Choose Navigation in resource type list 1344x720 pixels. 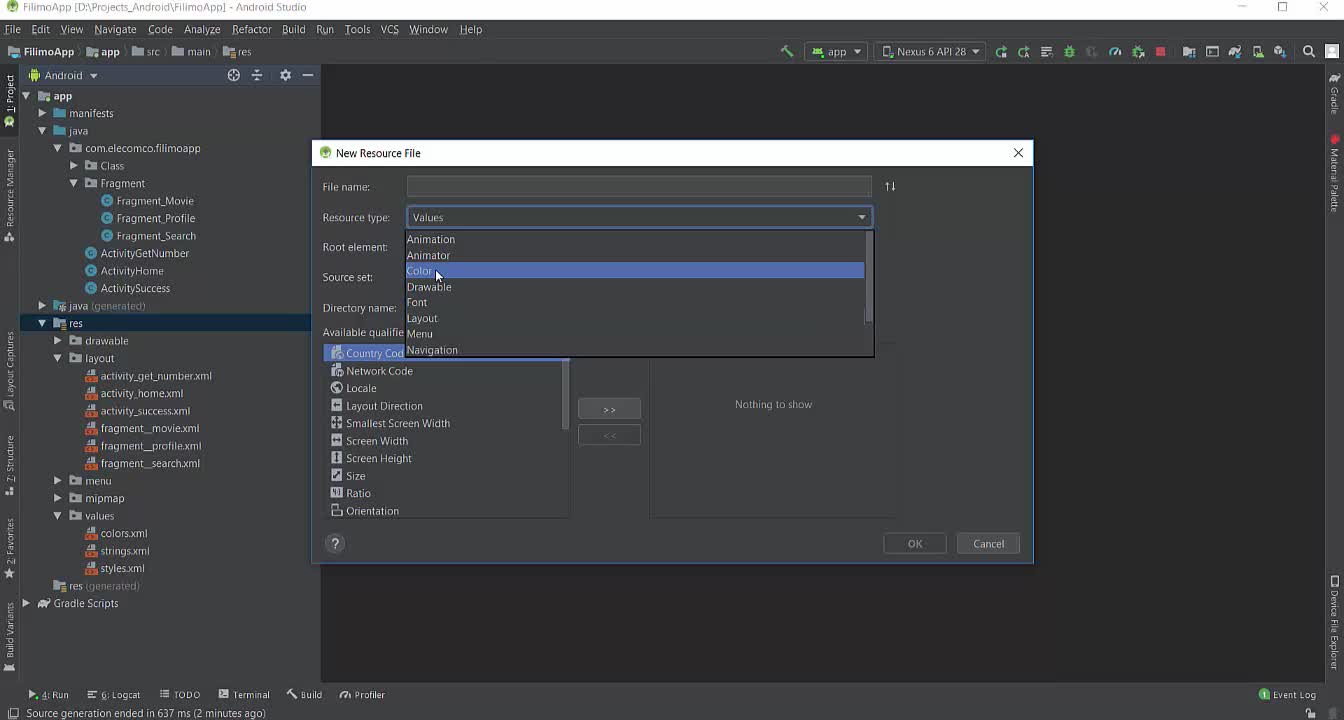coord(432,350)
